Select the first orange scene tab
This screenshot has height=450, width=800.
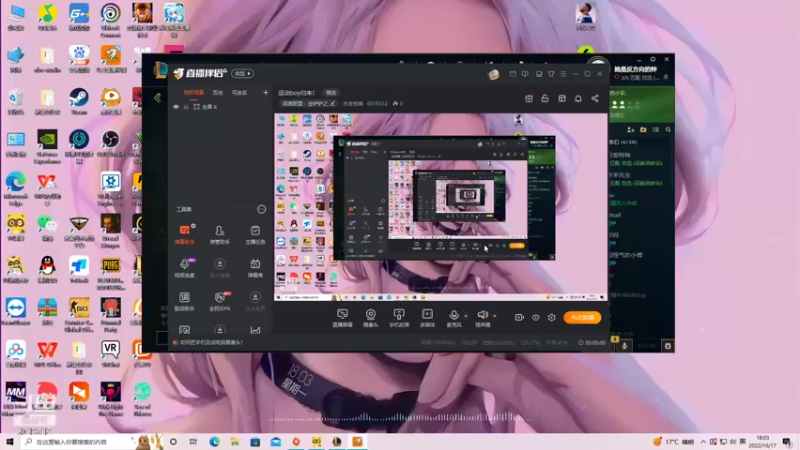pos(193,92)
